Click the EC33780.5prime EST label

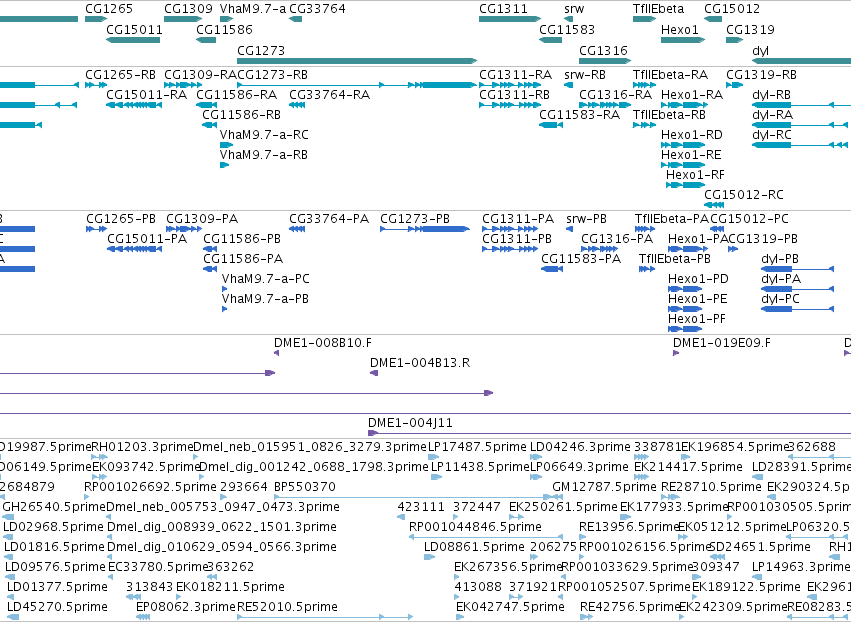coord(158,567)
